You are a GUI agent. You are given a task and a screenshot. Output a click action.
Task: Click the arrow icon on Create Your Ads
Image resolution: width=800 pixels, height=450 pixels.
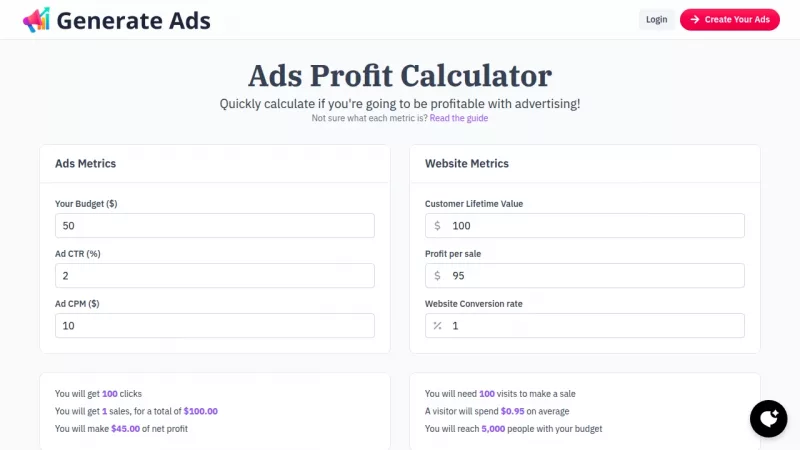pyautogui.click(x=695, y=19)
